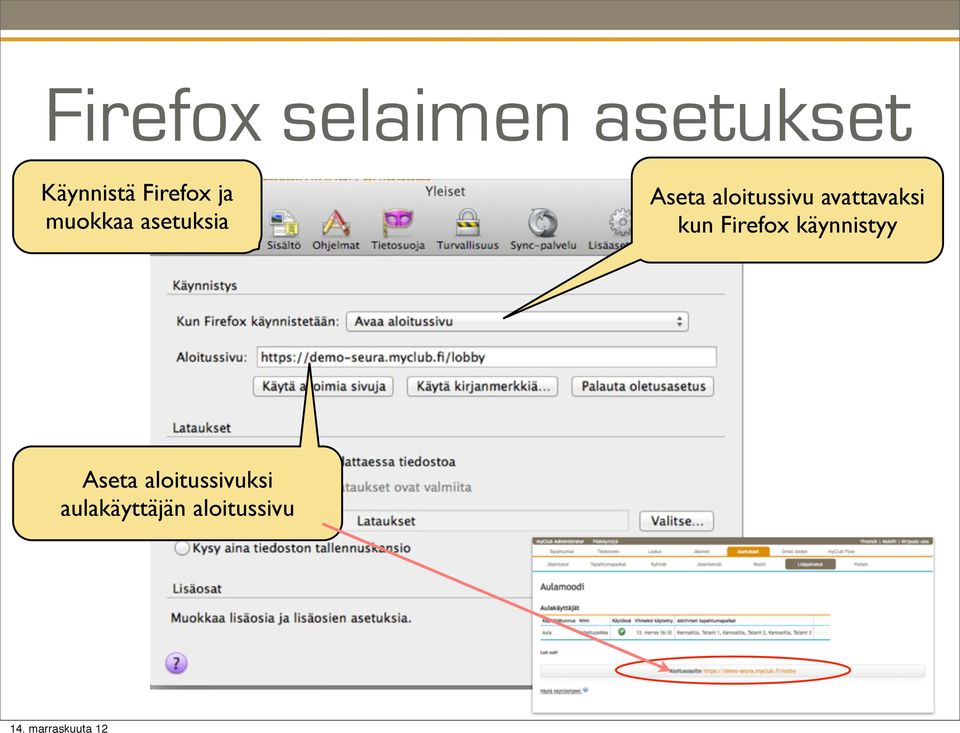960x733 pixels.
Task: Select 'Kysy aina tiedoston tallennuskansio' radio button
Action: 182,547
